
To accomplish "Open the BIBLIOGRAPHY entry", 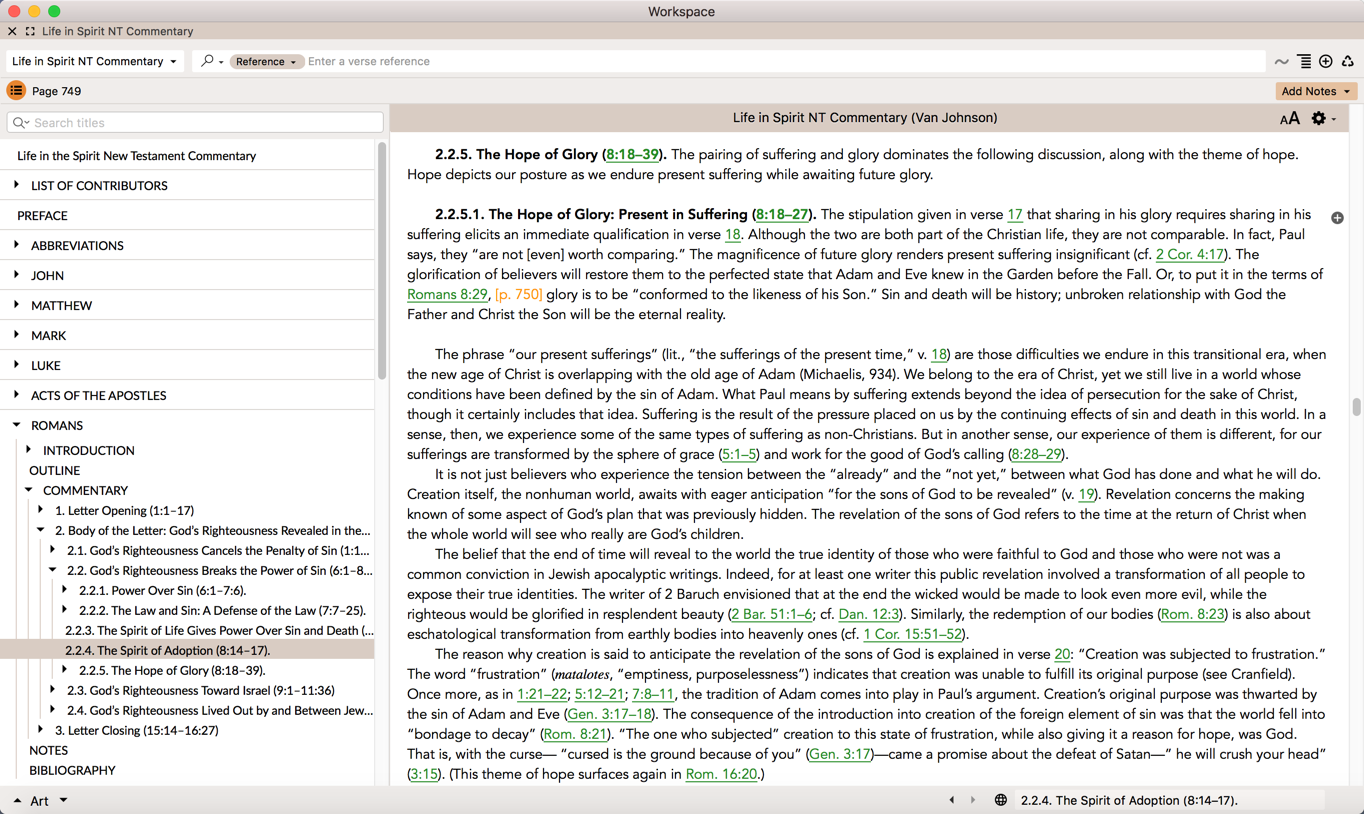I will 72,771.
